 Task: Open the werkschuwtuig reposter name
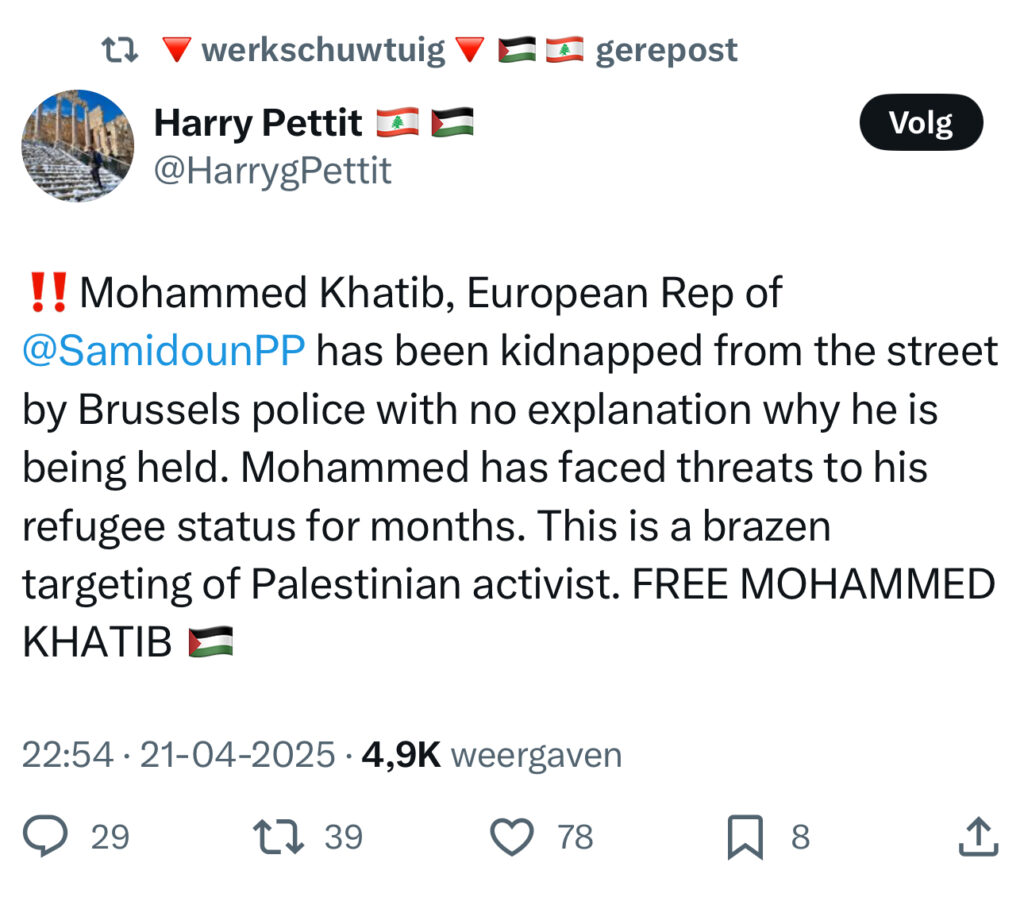pyautogui.click(x=322, y=50)
